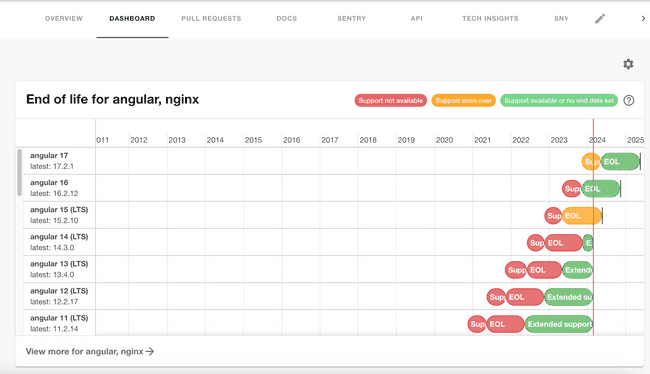650x374 pixels.
Task: Select the angular 17 row label
Action: click(x=49, y=155)
